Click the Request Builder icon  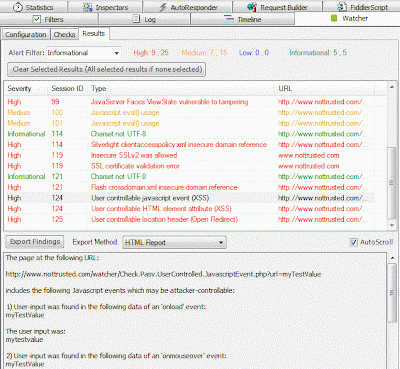click(252, 7)
